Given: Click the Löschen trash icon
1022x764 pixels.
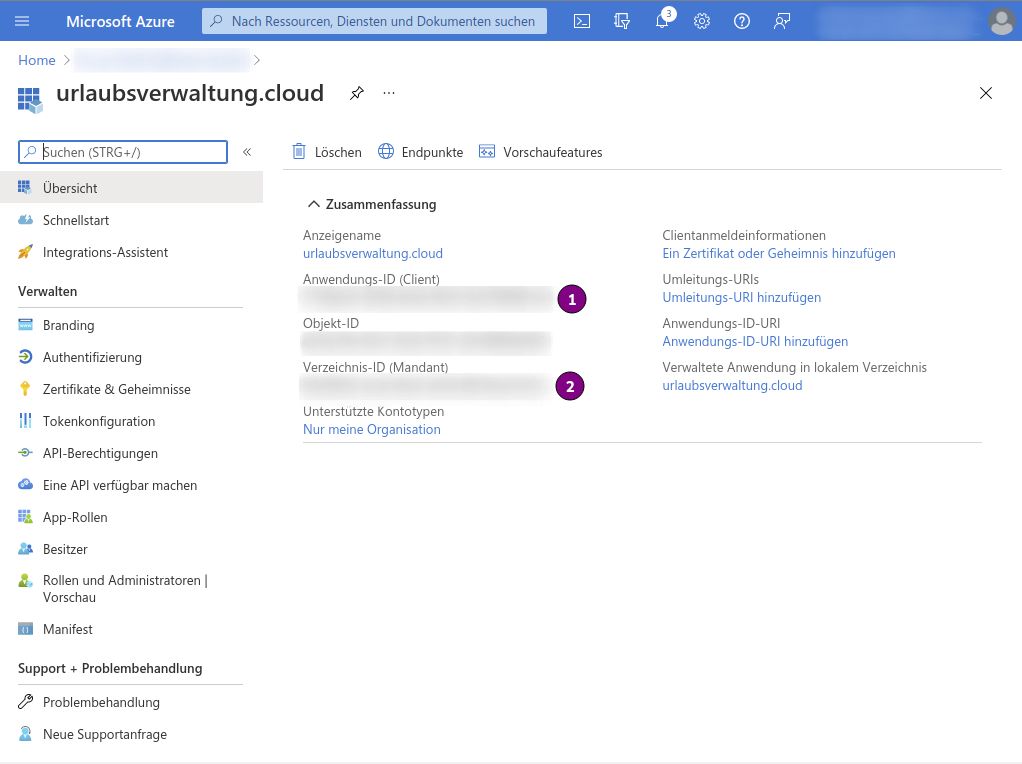Looking at the screenshot, I should [299, 151].
